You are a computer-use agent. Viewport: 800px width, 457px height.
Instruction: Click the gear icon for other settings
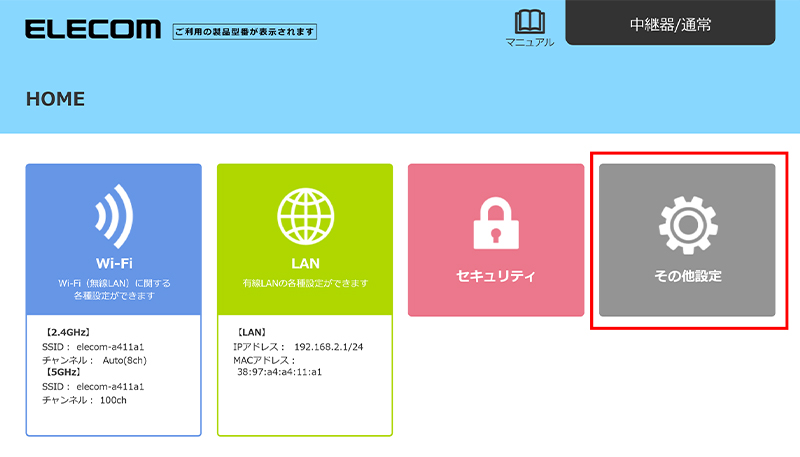[x=686, y=224]
